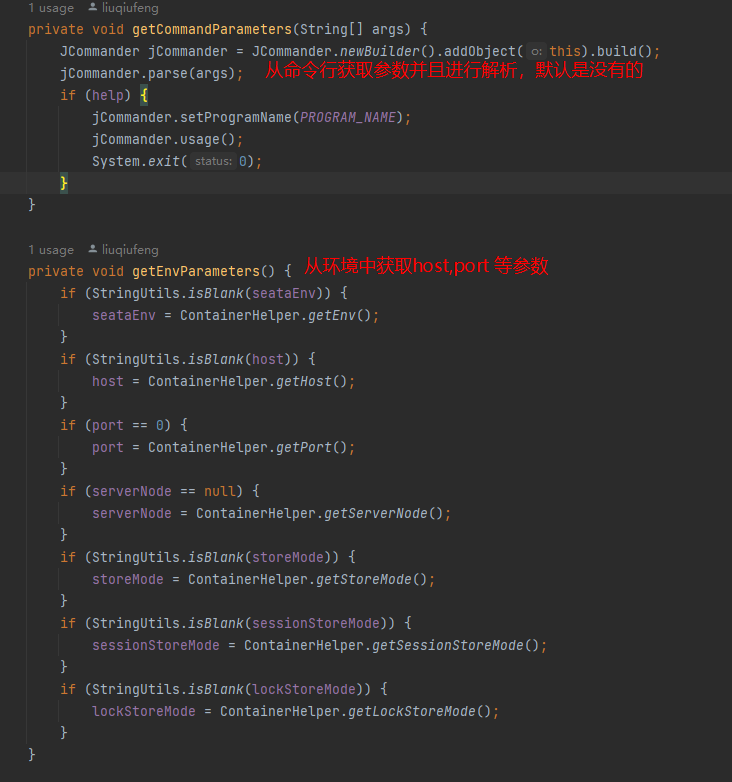Click author hint liuqiufeng above getEnvParameters
This screenshot has width=732, height=782.
pyautogui.click(x=123, y=250)
